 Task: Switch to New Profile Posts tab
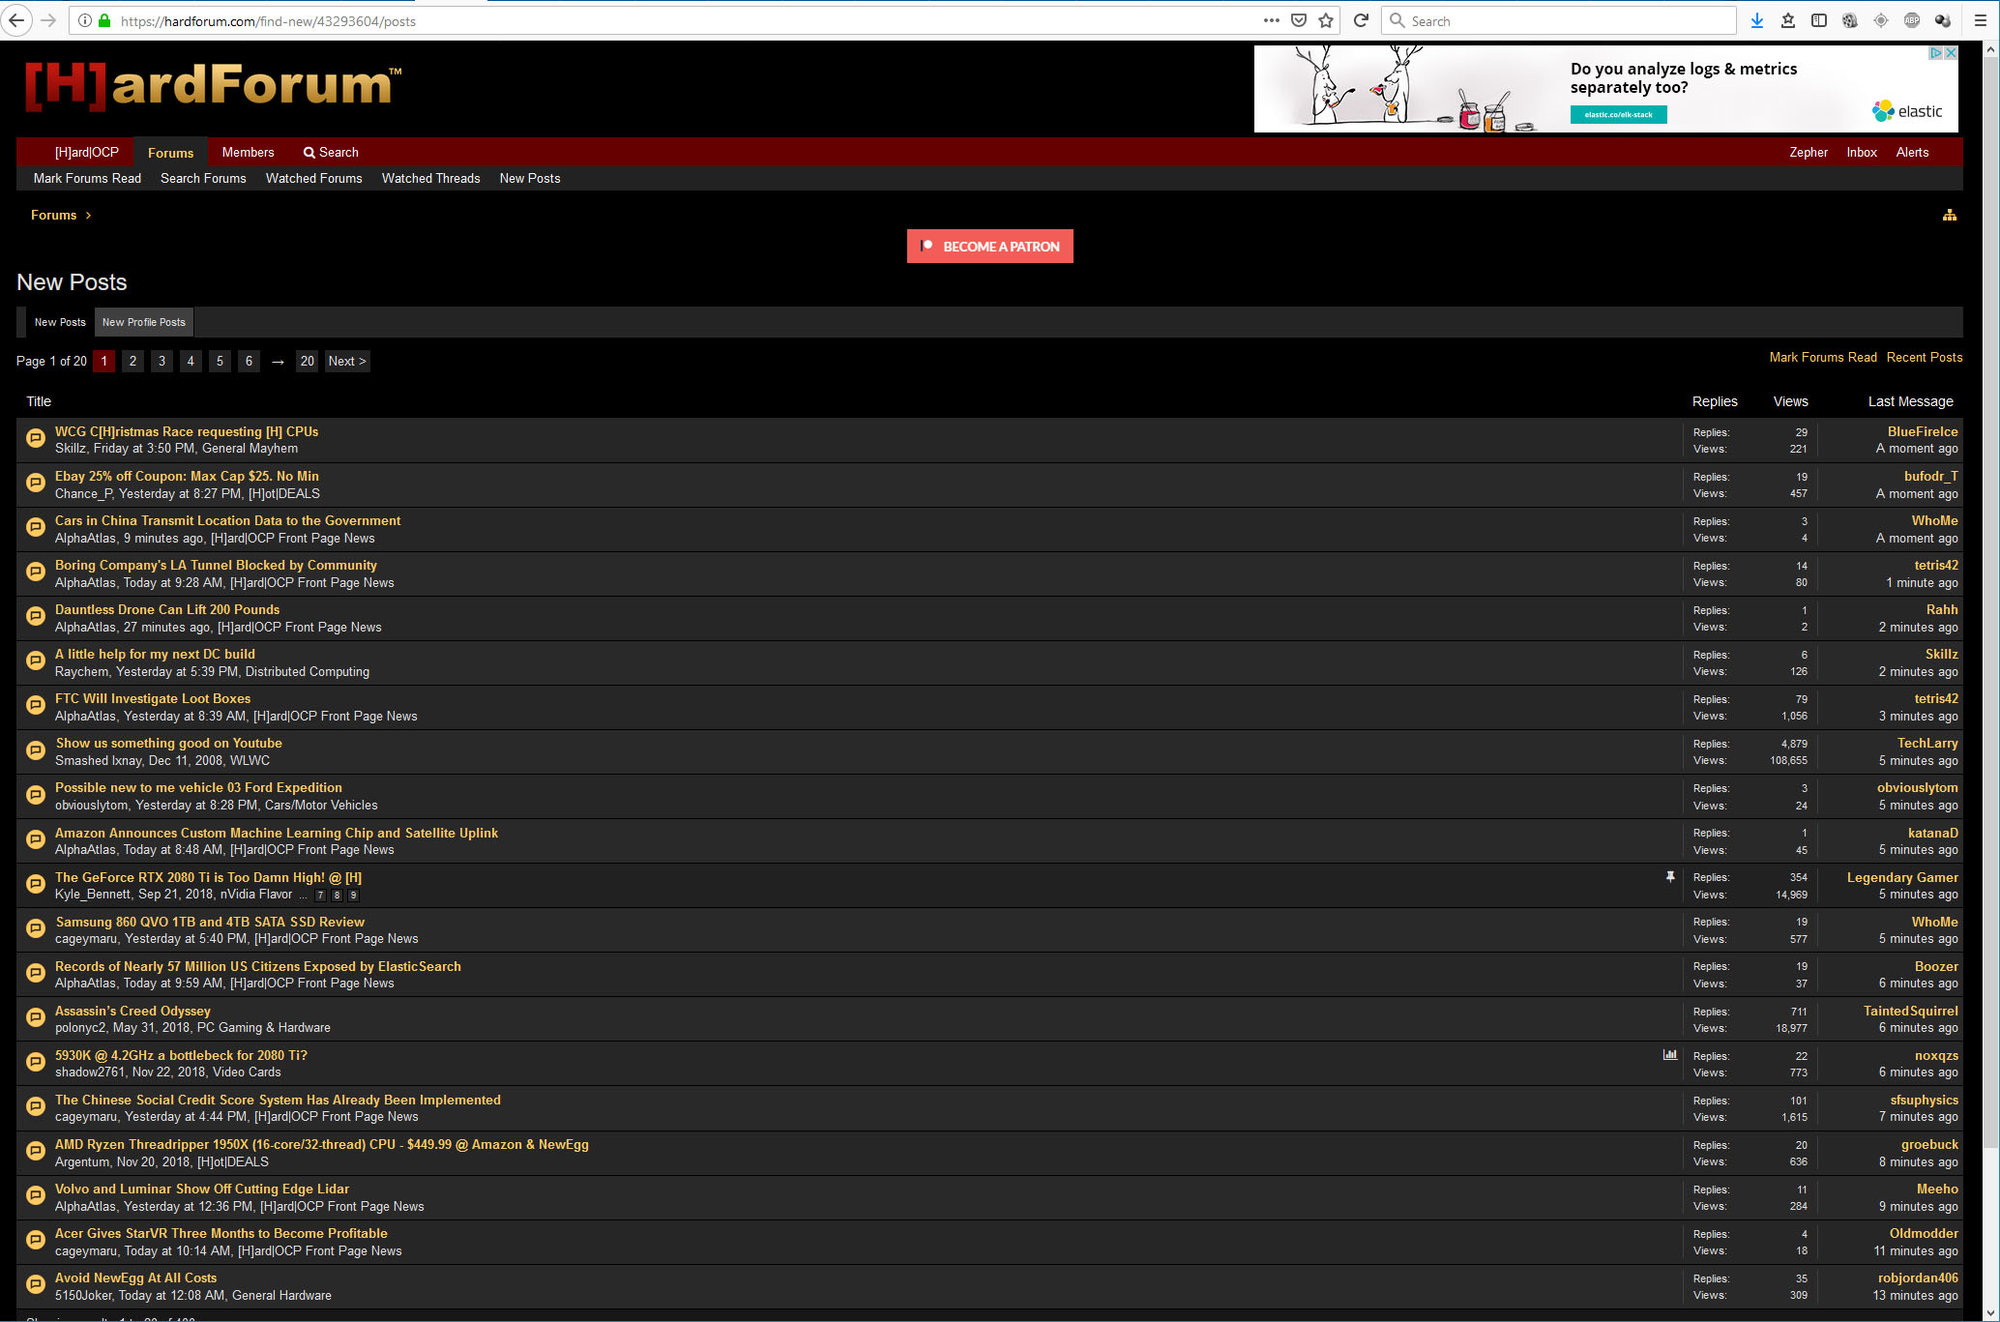144,322
